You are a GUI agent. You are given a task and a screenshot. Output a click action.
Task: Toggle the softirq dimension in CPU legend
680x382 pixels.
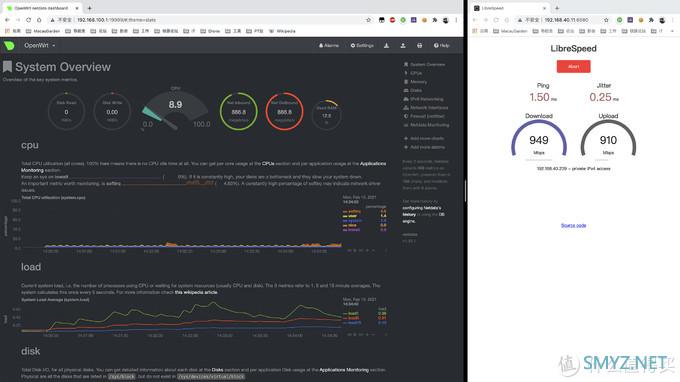352,212
